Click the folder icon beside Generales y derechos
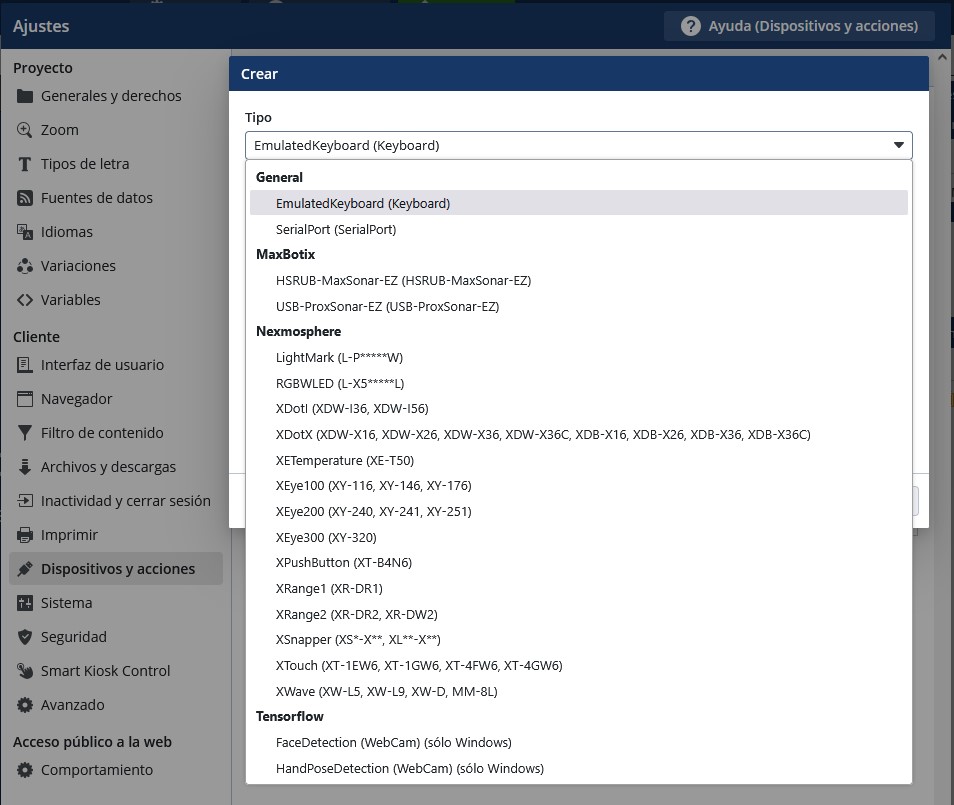The width and height of the screenshot is (954, 805). pos(25,96)
